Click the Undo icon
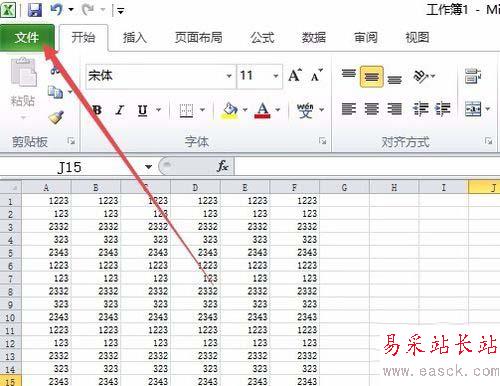Screen dimensions: 500x386 click(56, 9)
